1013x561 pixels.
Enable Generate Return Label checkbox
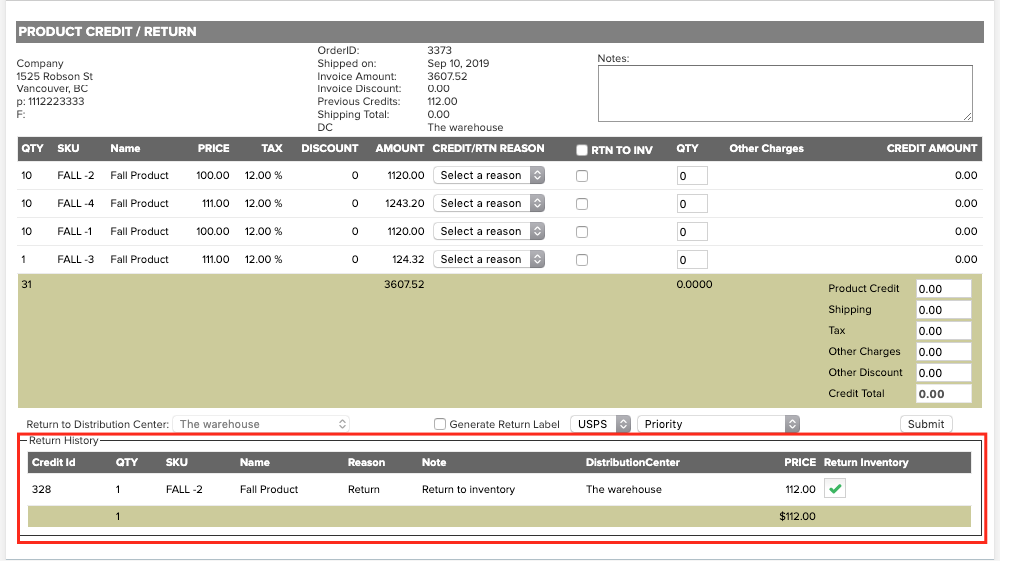(x=440, y=424)
